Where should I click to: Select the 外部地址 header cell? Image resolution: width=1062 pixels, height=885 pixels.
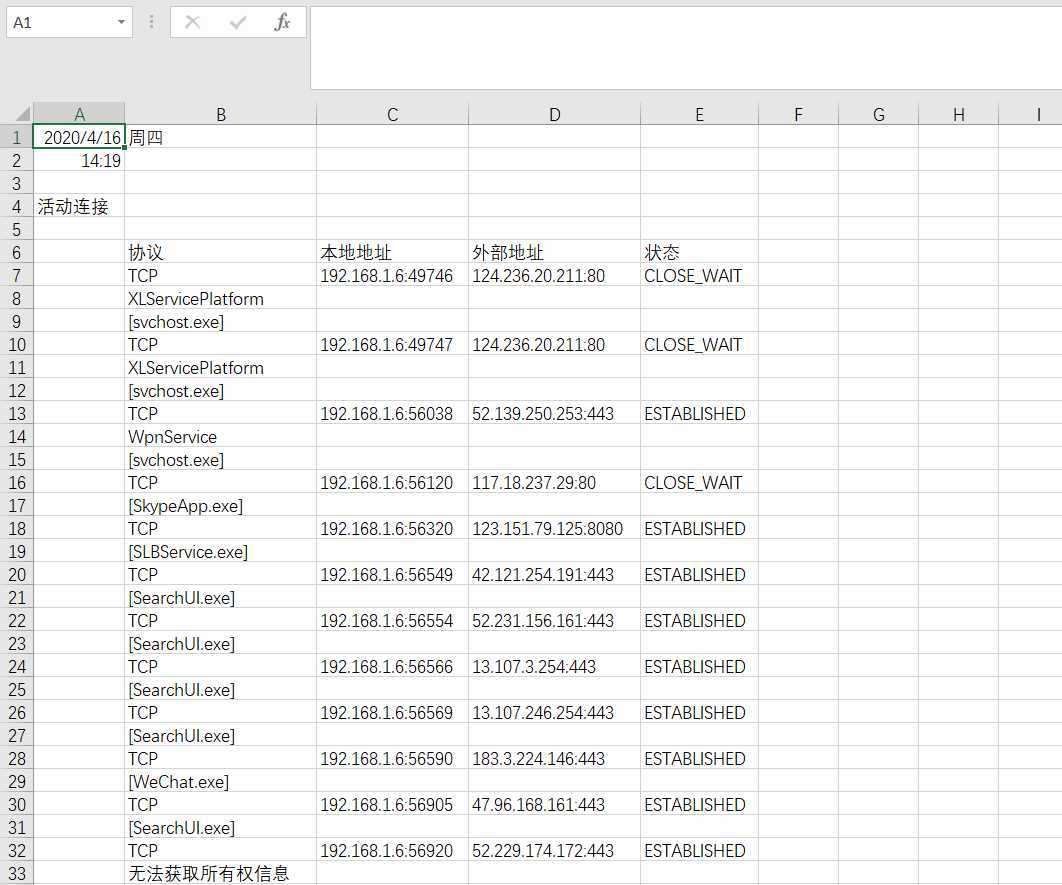point(554,253)
